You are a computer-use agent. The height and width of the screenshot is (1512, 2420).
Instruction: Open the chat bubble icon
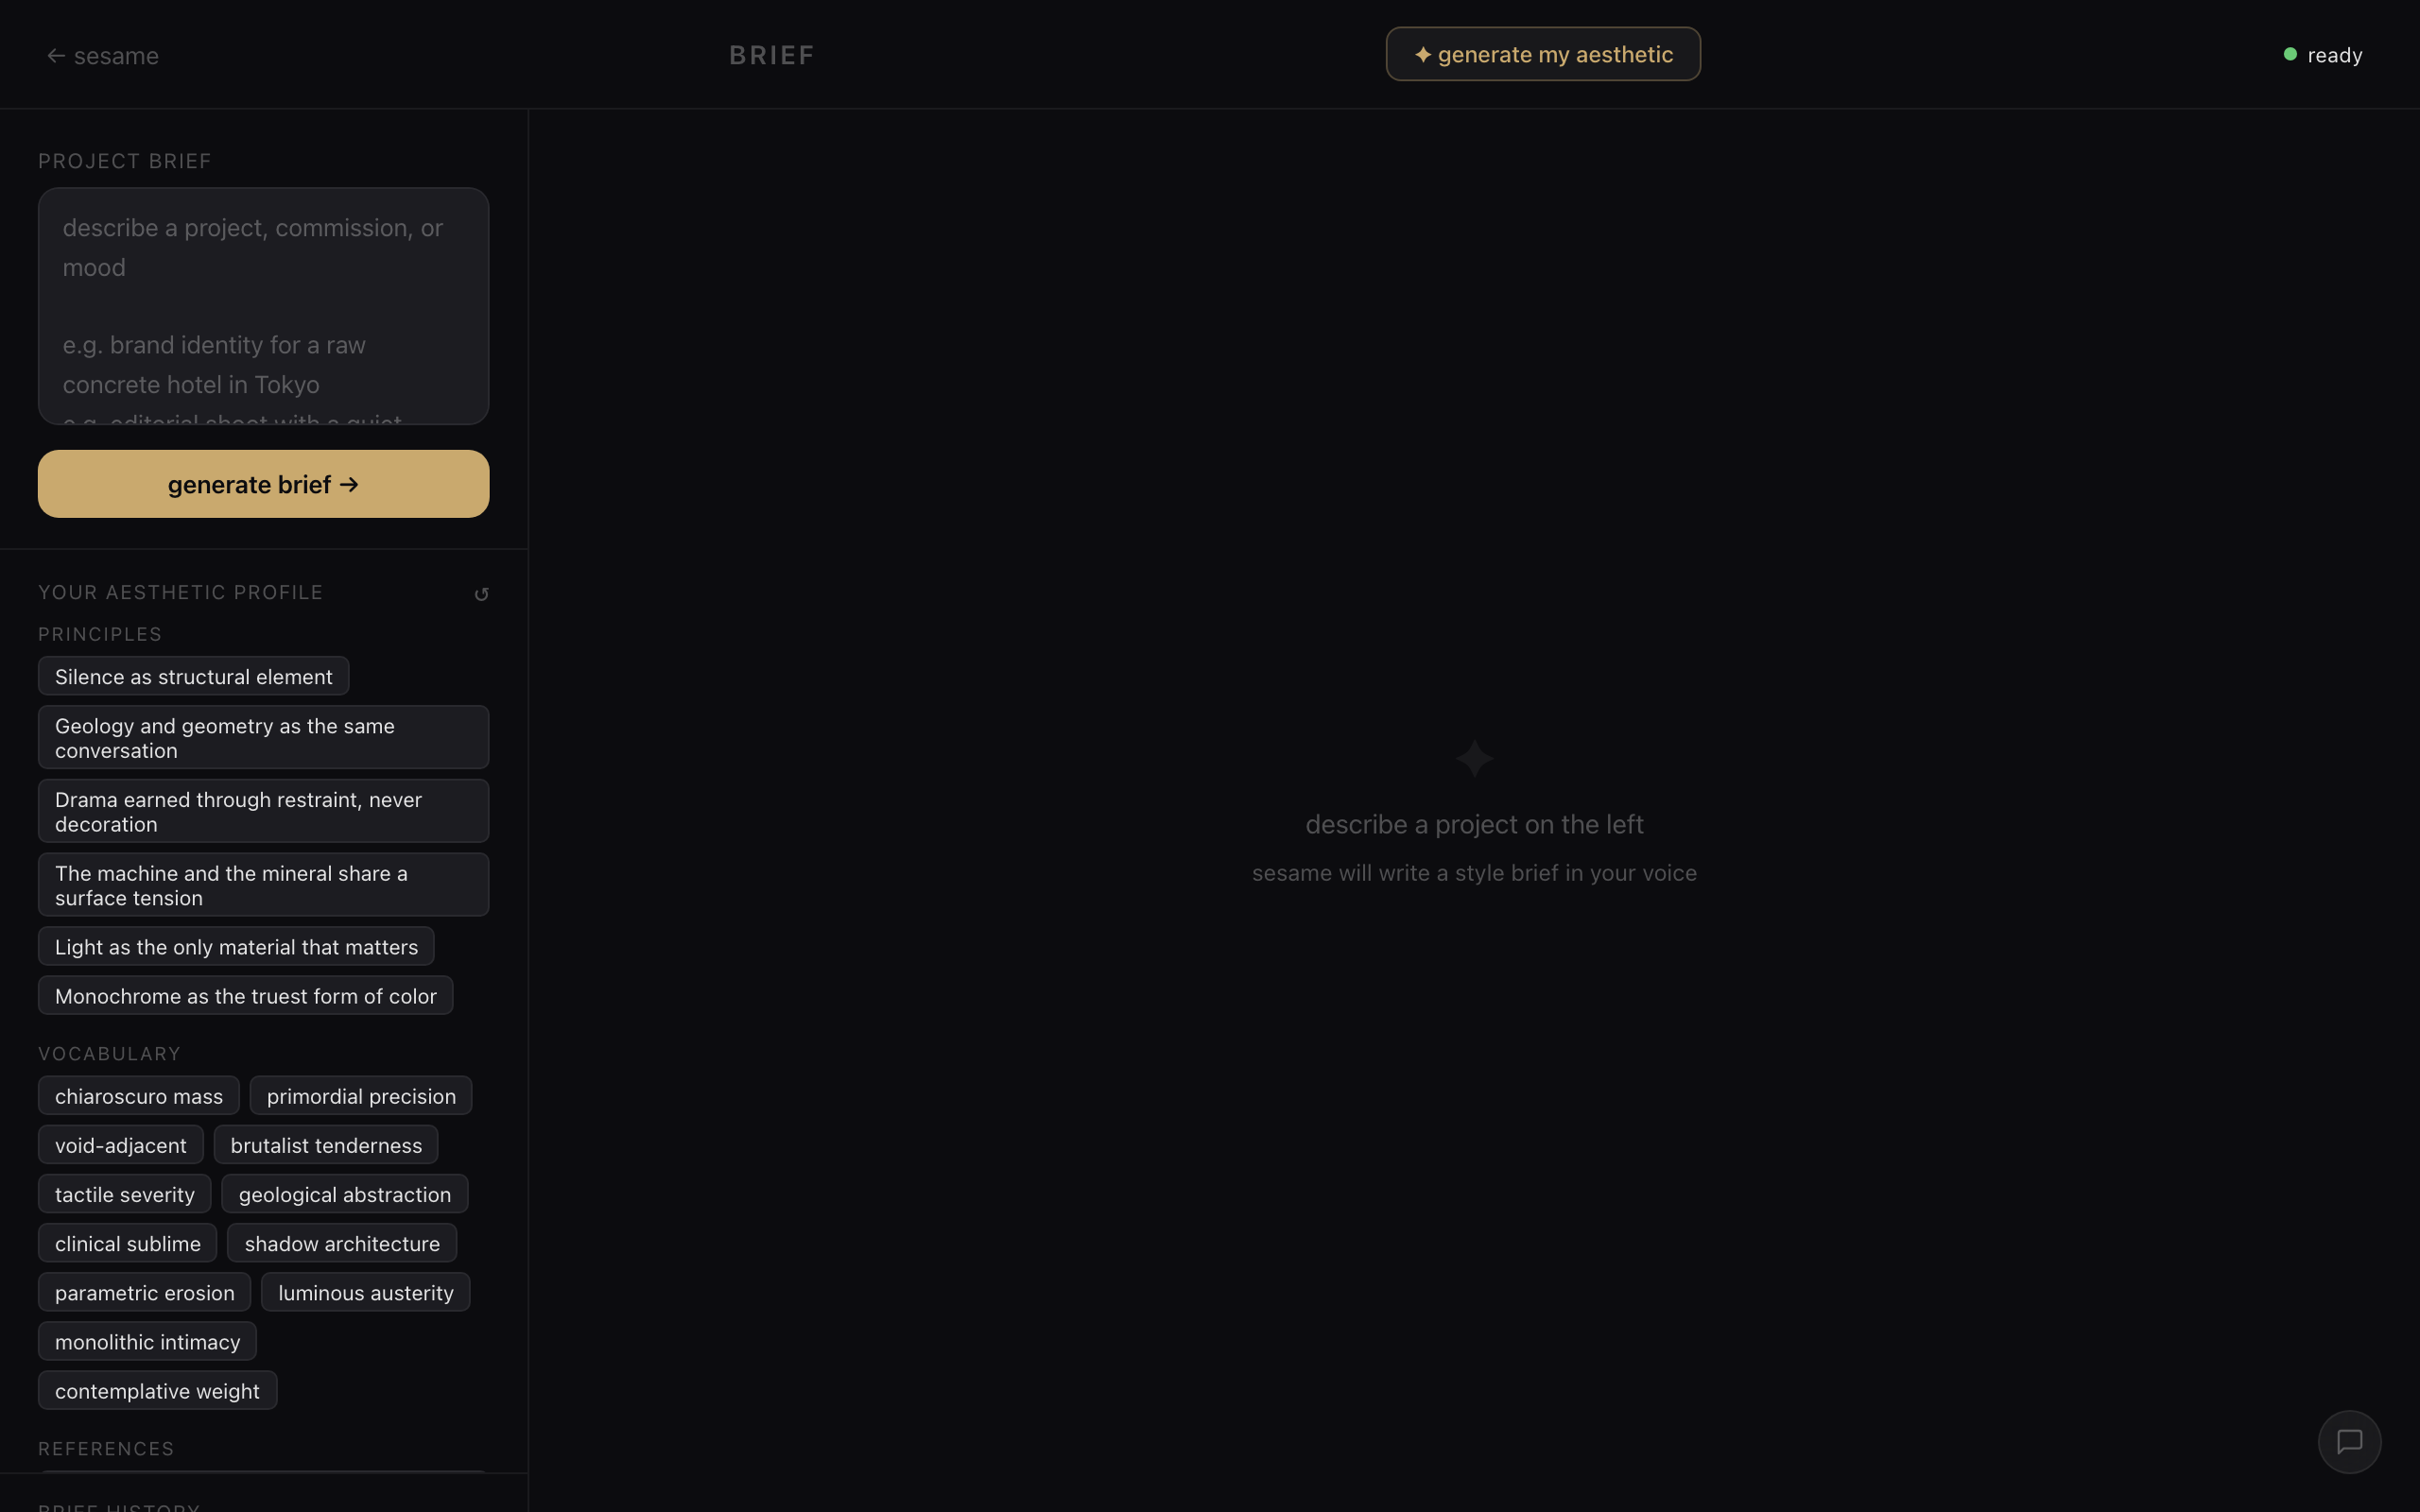click(2349, 1441)
